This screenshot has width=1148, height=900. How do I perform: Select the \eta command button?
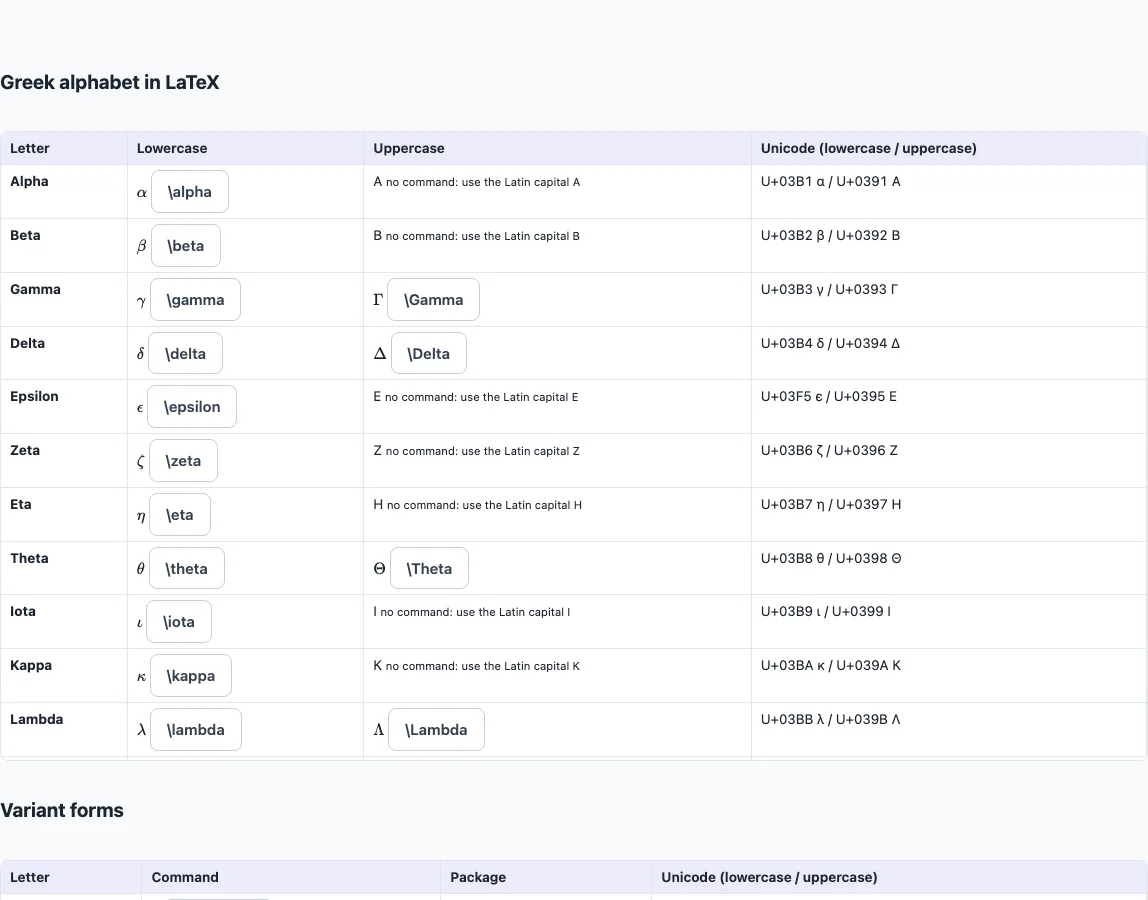coord(180,515)
